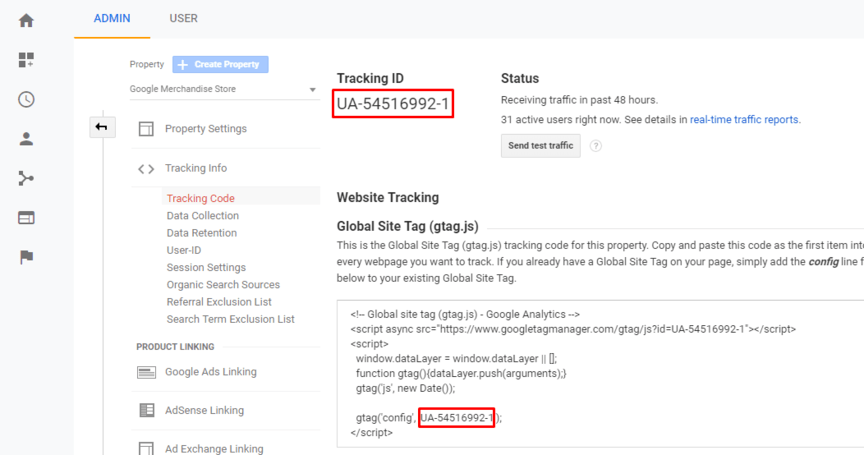The width and height of the screenshot is (864, 455).
Task: Click the window.dataLayer code line
Action: [x=456, y=359]
